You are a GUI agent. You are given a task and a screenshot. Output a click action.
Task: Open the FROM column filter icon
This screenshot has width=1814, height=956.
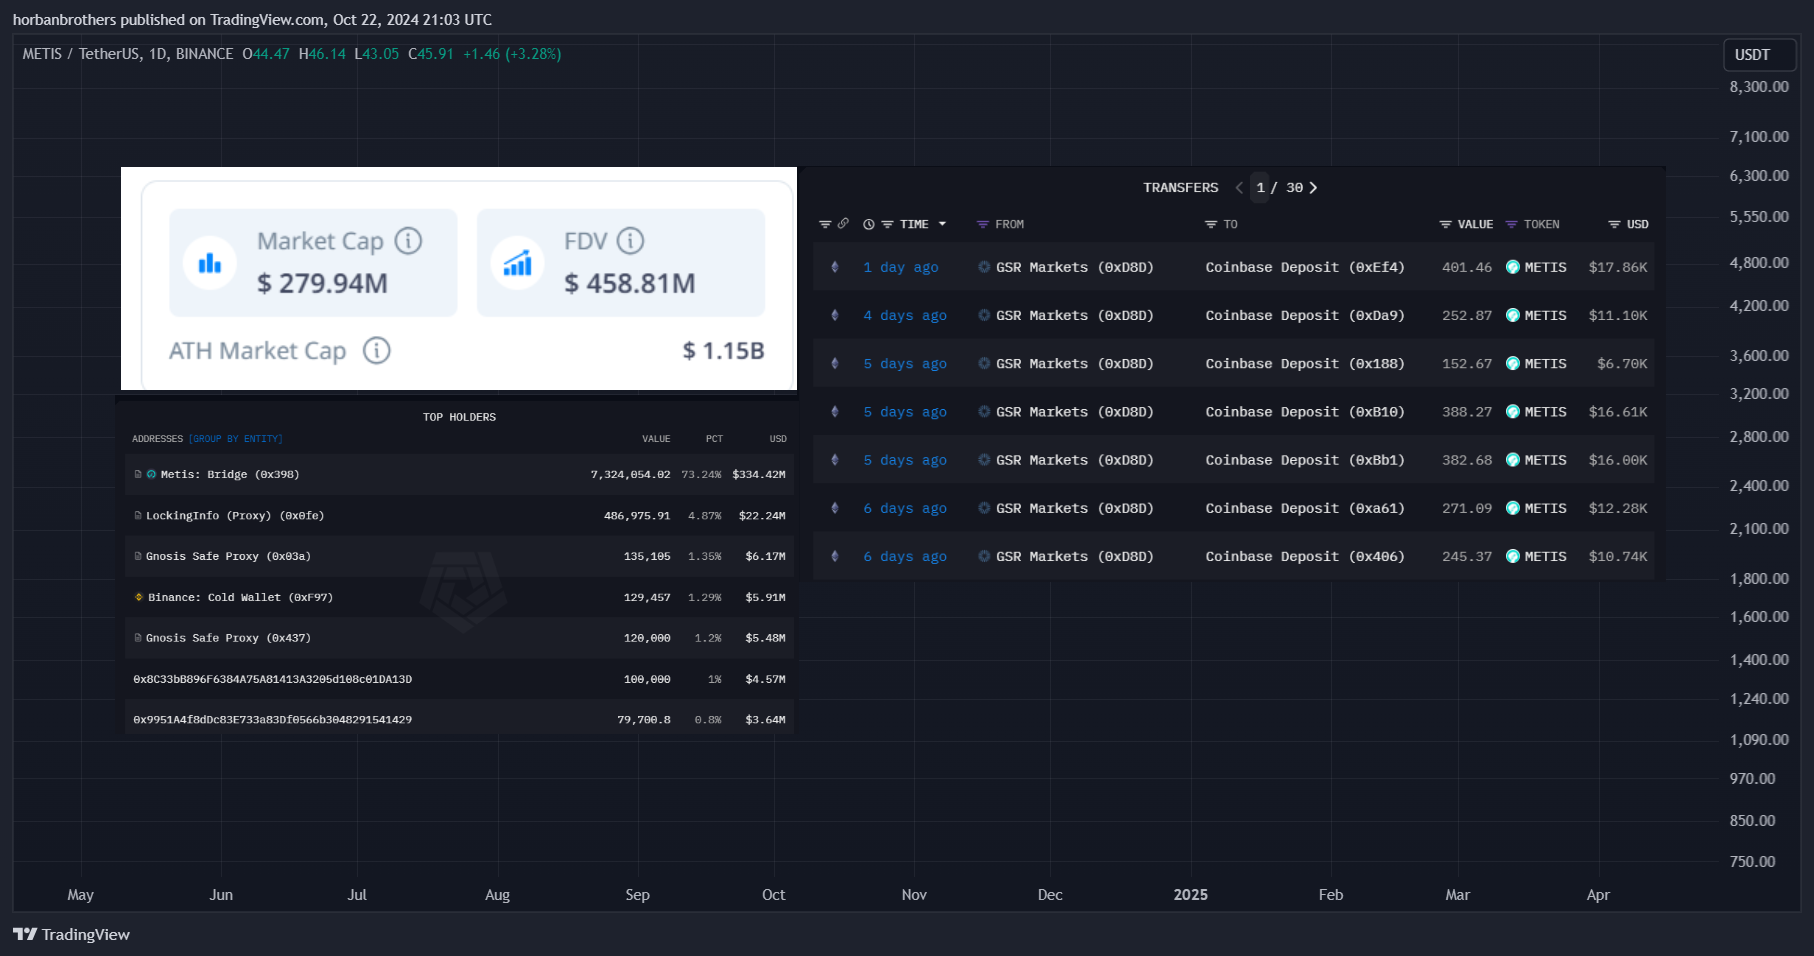983,225
